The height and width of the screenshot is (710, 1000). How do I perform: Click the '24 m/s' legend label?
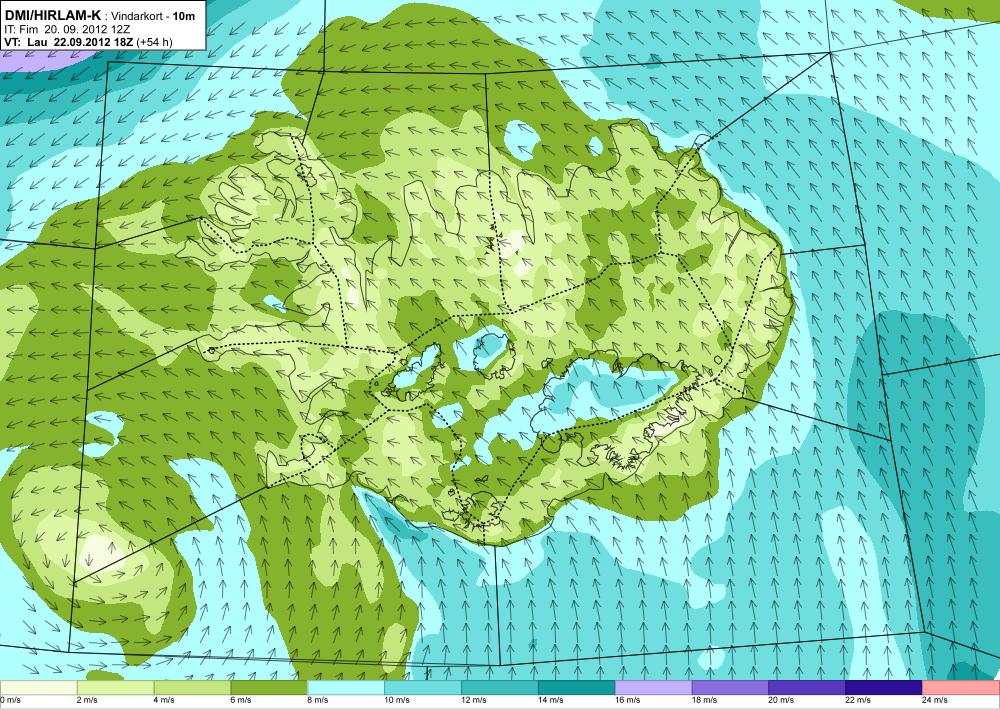pos(934,700)
